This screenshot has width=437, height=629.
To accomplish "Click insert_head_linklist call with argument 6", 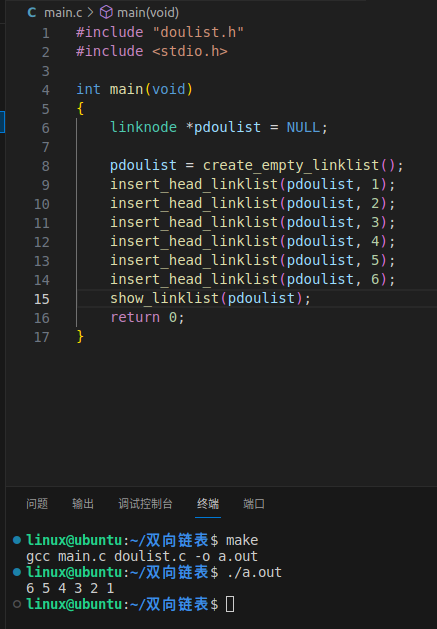I will [253, 279].
